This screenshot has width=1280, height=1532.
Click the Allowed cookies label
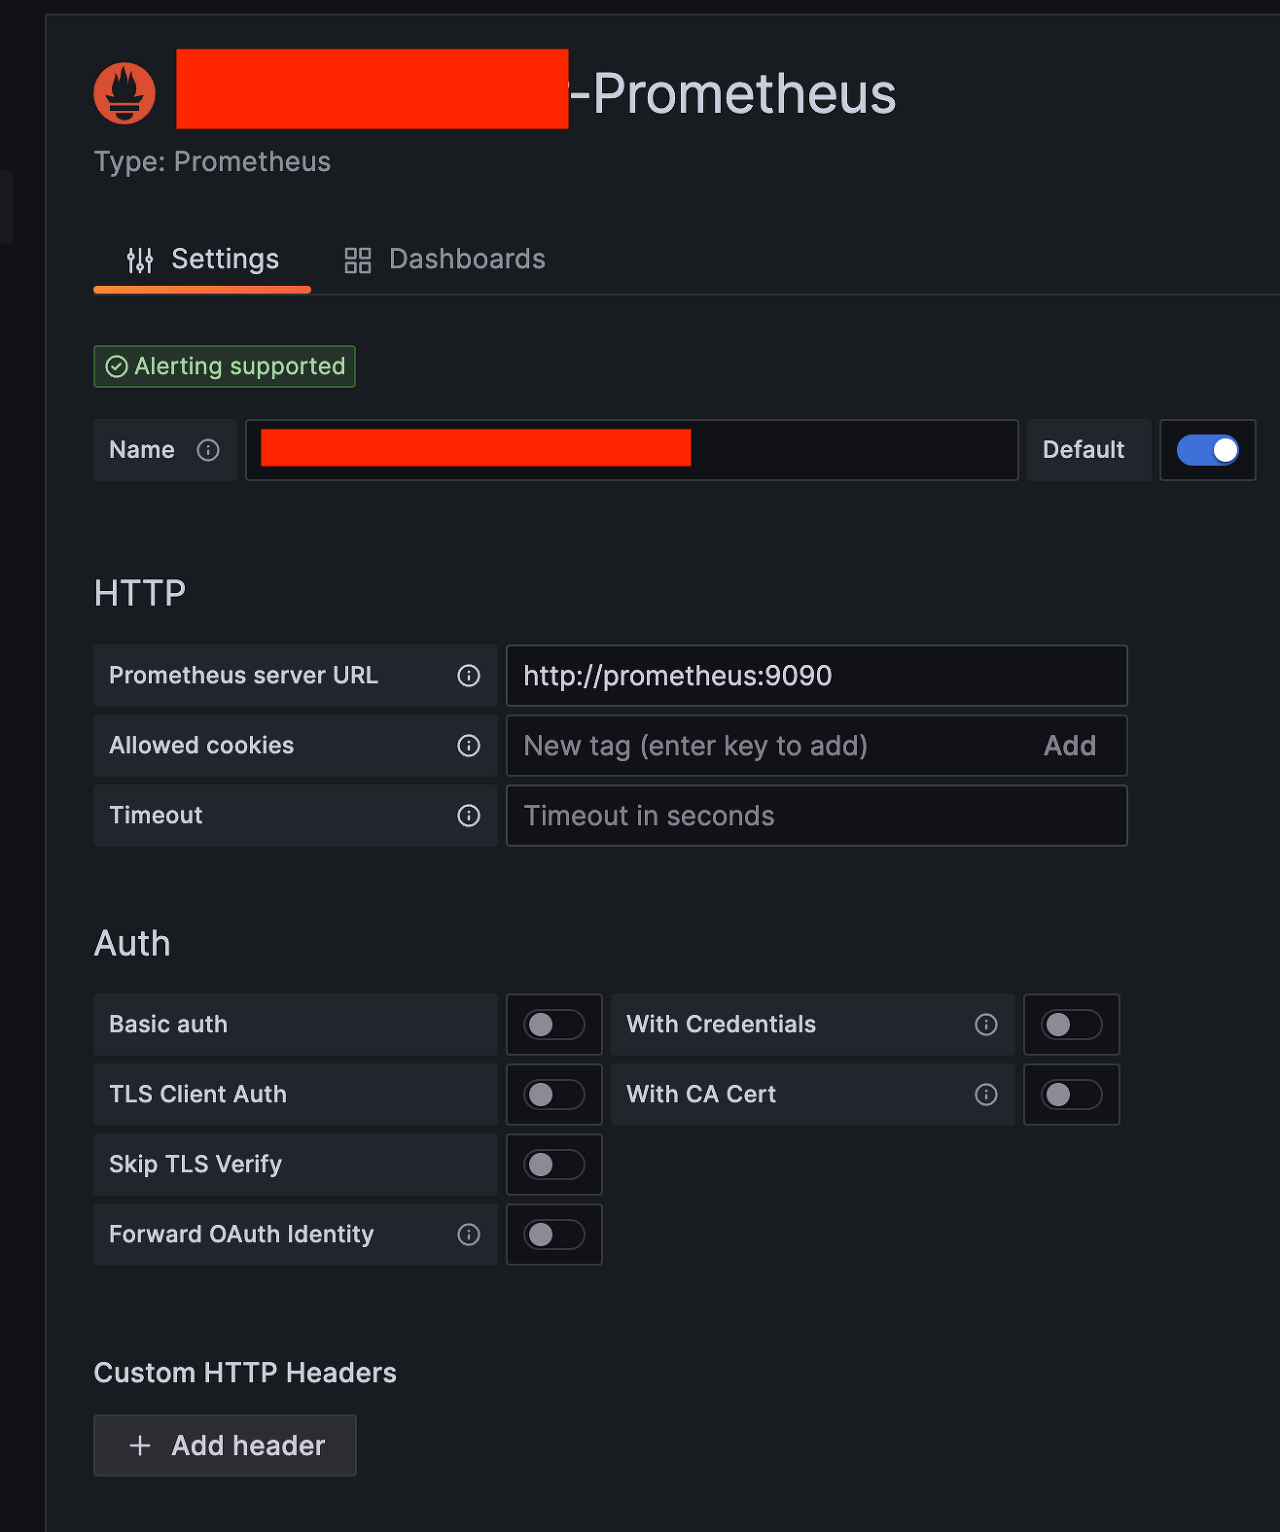point(201,746)
